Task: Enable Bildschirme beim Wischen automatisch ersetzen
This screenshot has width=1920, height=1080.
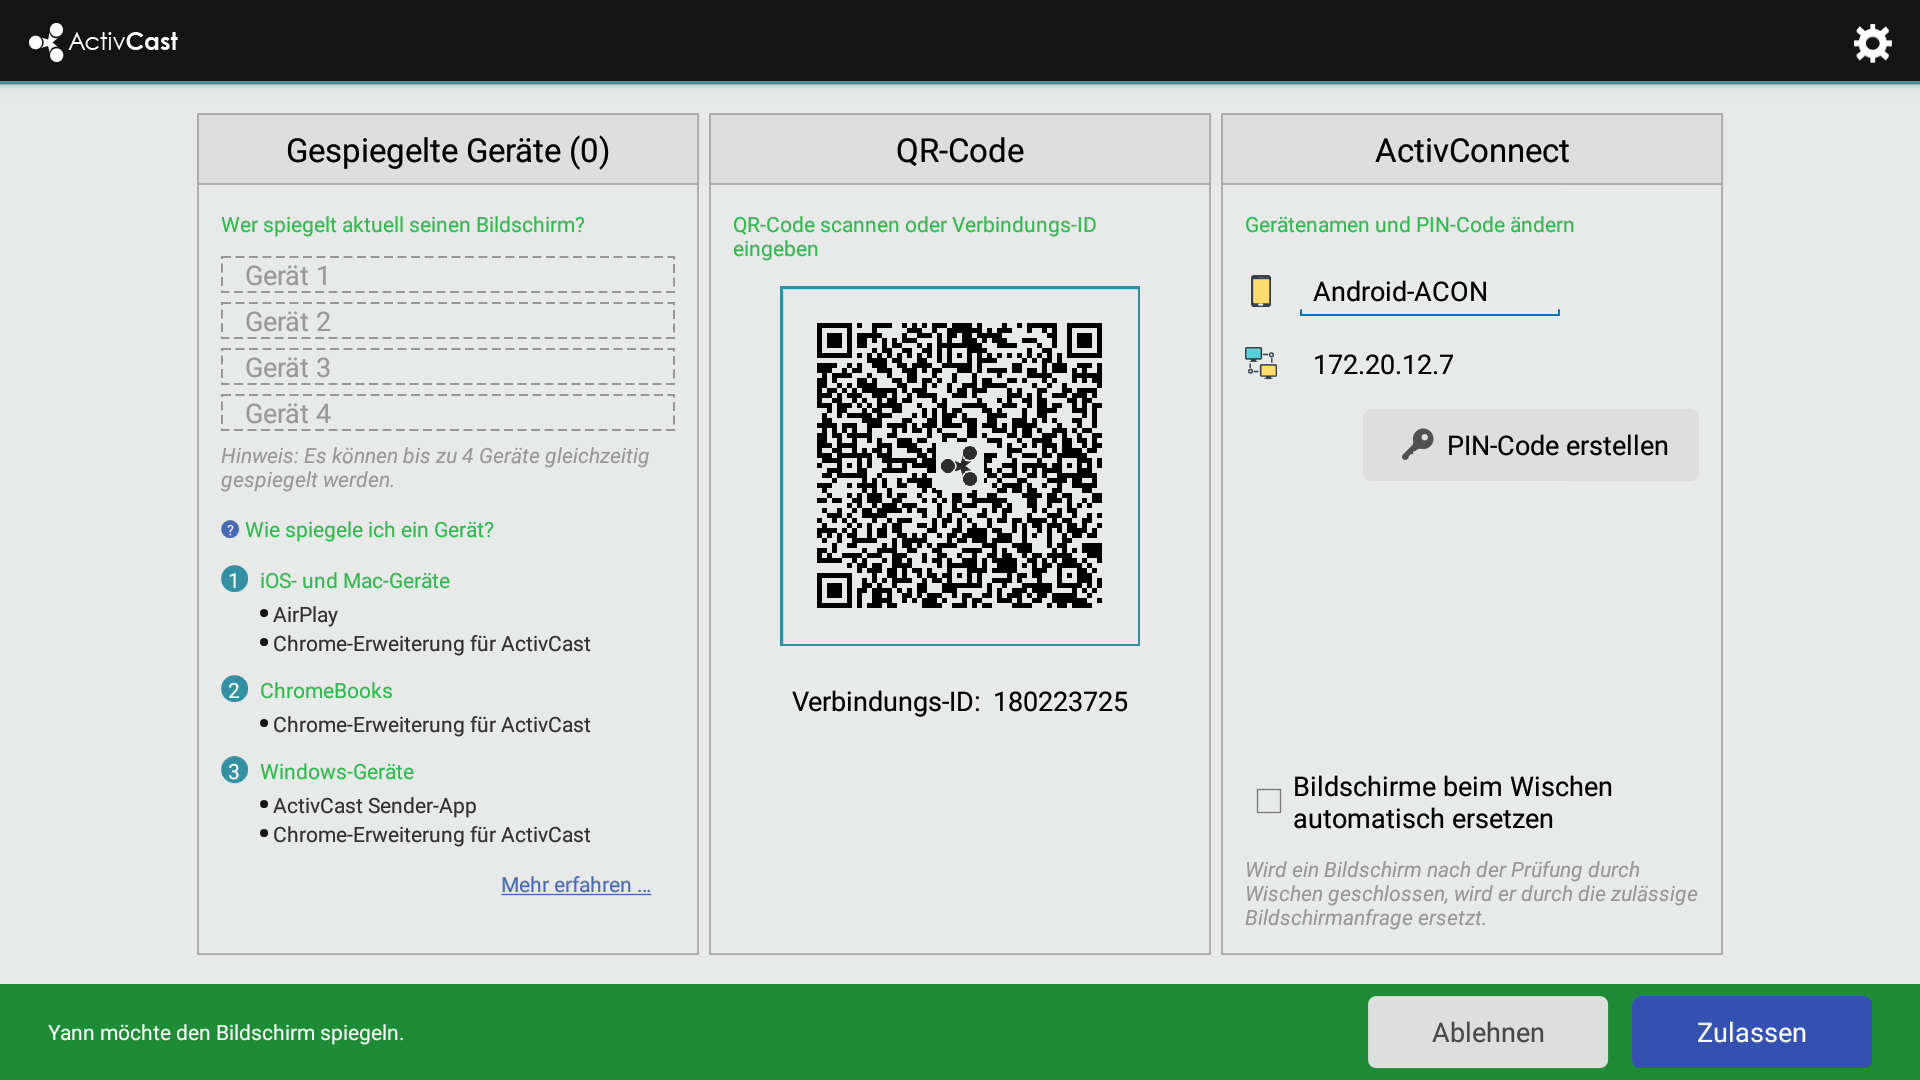Action: pyautogui.click(x=1268, y=801)
